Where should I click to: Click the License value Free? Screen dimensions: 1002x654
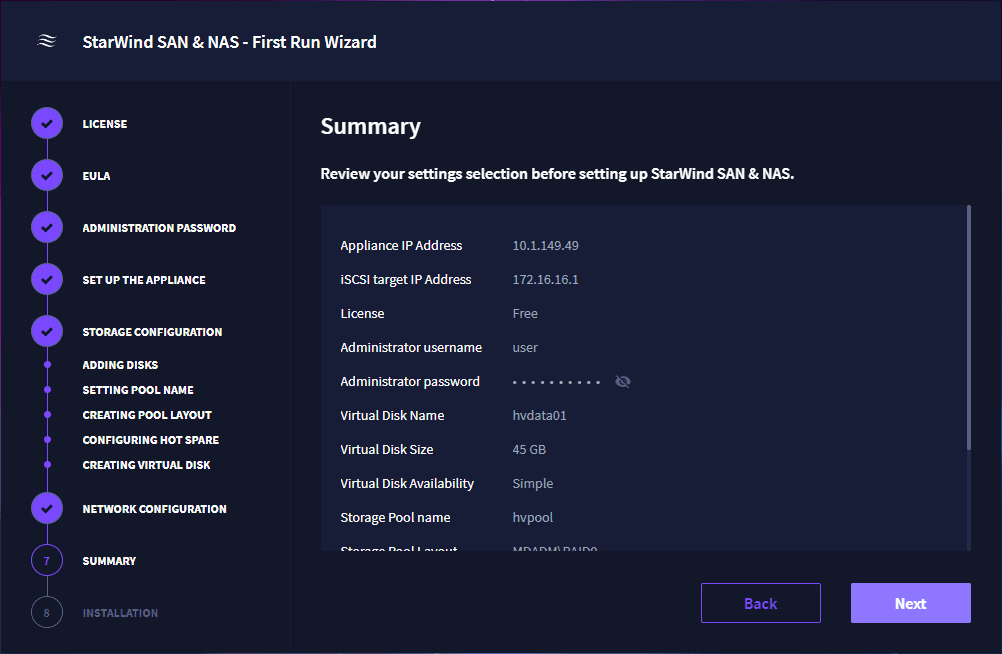pyautogui.click(x=525, y=313)
